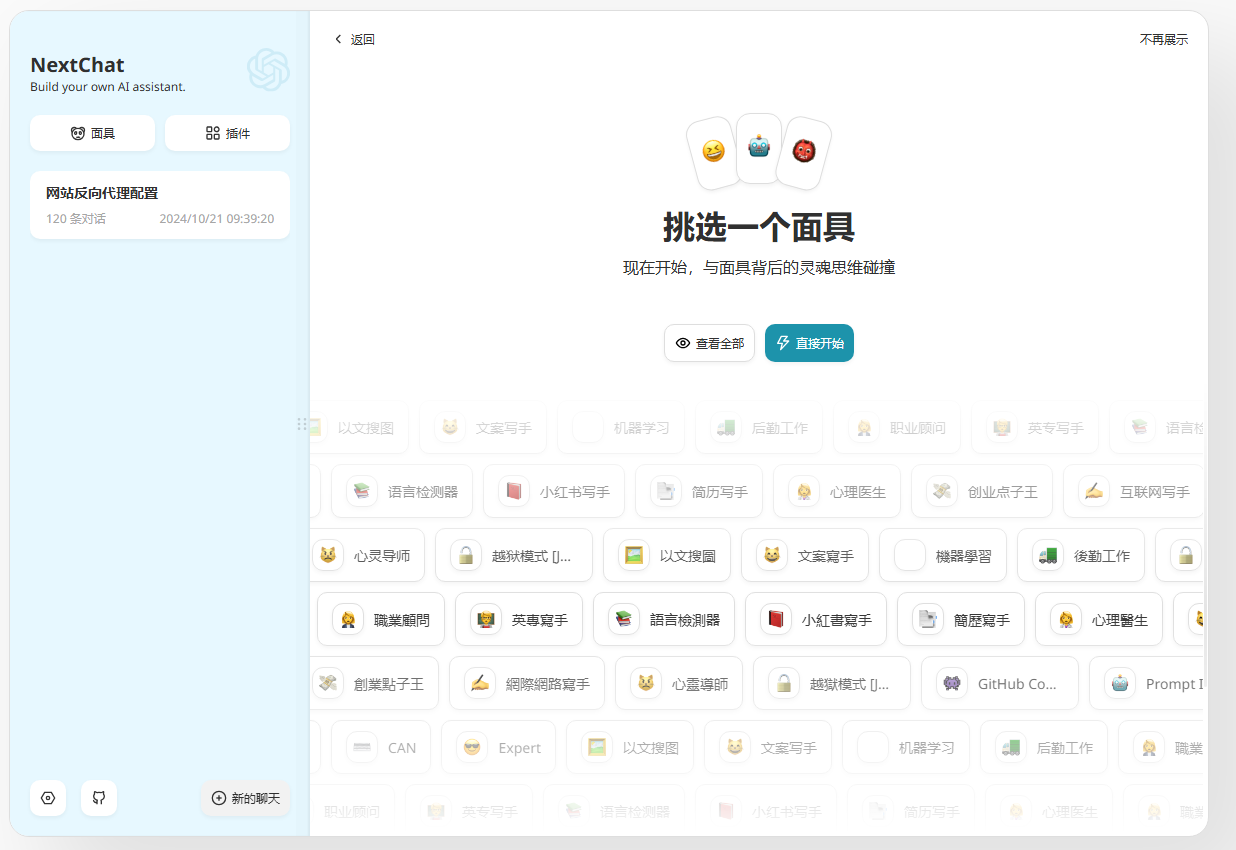This screenshot has height=850, width=1236.
Task: Go back using the 返回 chevron
Action: coord(354,40)
